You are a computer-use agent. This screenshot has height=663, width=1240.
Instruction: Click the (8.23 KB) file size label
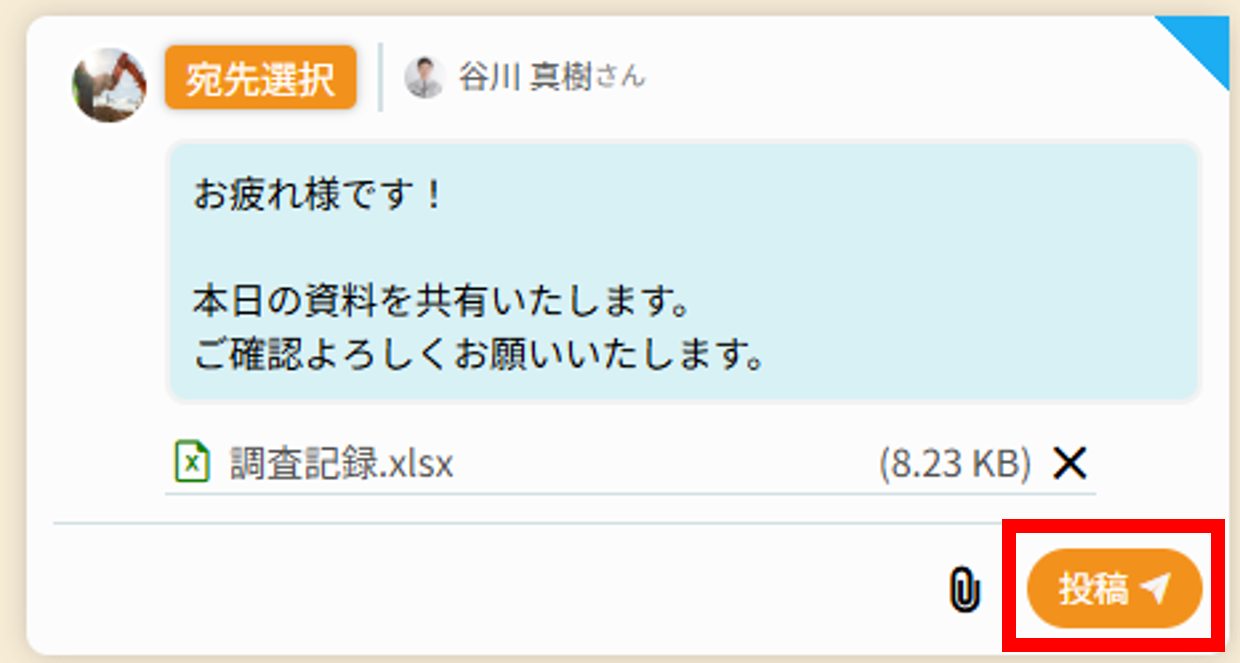click(x=955, y=463)
